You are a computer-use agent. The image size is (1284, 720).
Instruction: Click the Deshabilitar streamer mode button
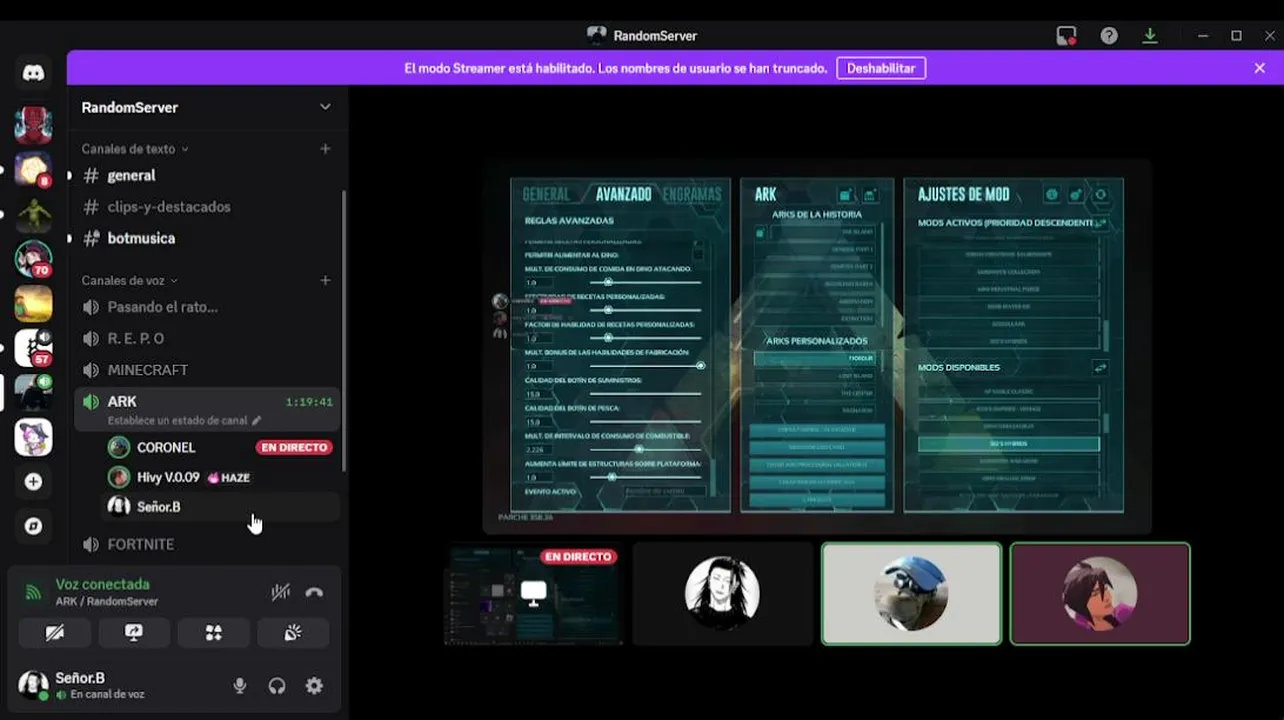pyautogui.click(x=881, y=68)
